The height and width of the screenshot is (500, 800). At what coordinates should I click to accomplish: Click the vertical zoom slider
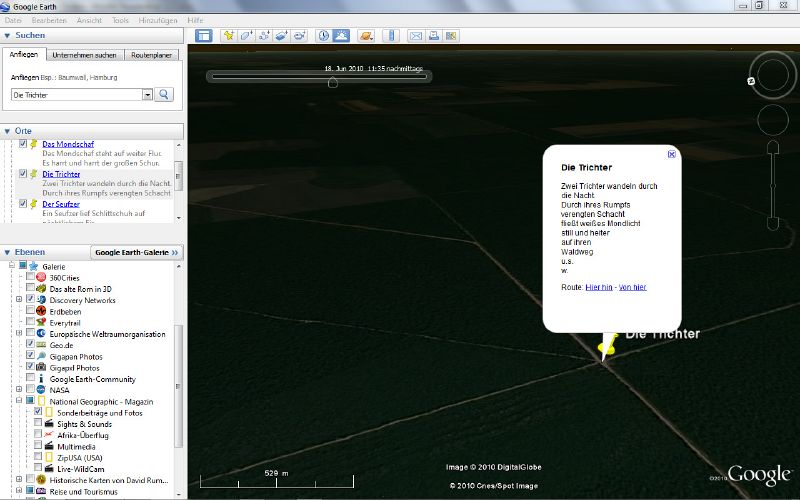point(773,186)
